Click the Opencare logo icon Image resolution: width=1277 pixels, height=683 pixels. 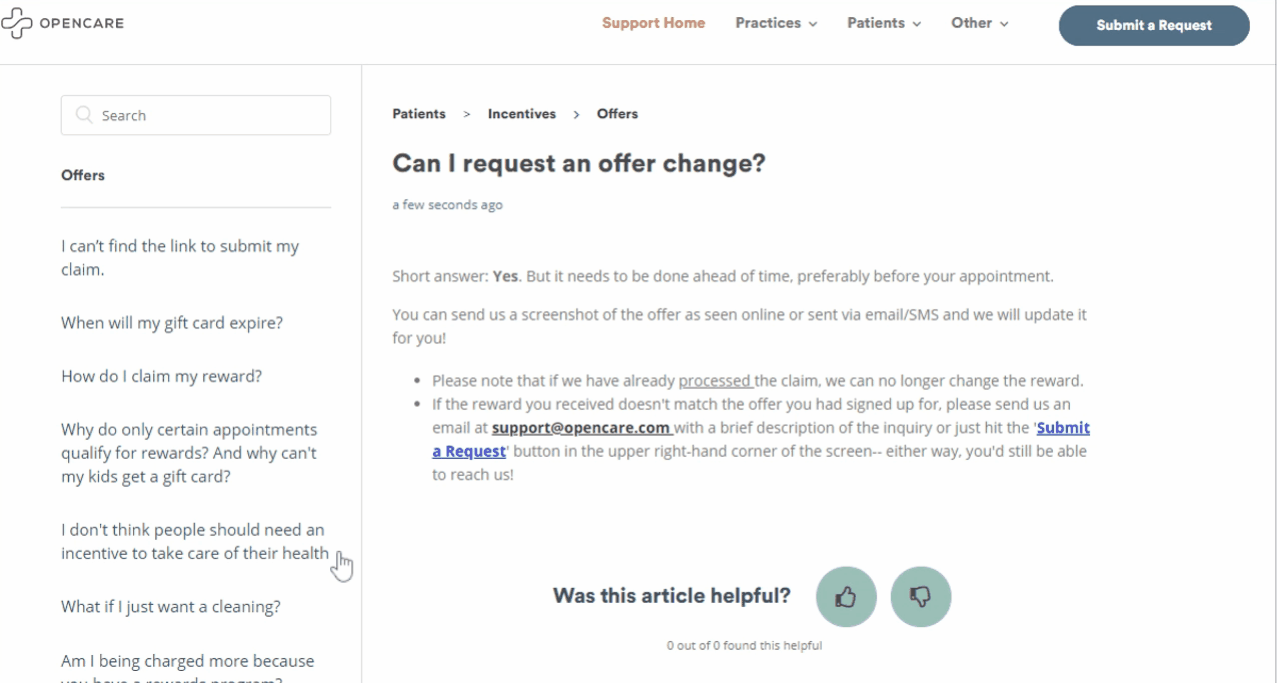click(17, 23)
